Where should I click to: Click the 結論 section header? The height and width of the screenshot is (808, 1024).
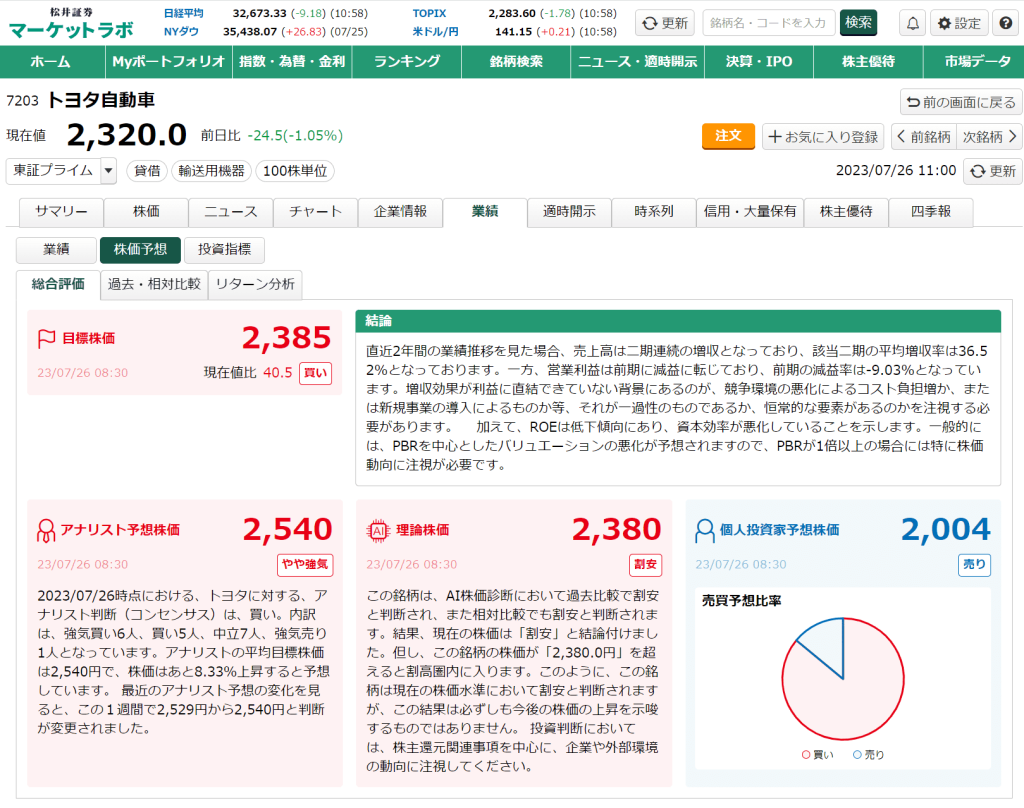pos(678,321)
